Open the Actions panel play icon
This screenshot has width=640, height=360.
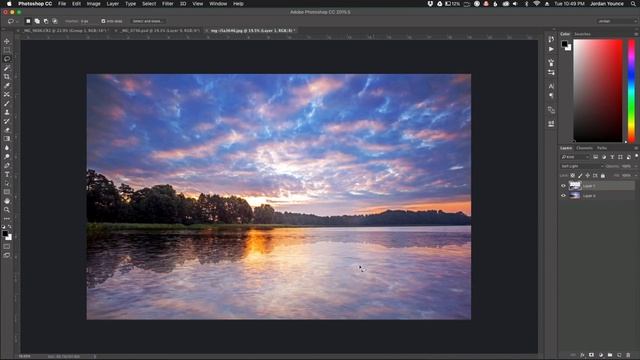point(551,49)
